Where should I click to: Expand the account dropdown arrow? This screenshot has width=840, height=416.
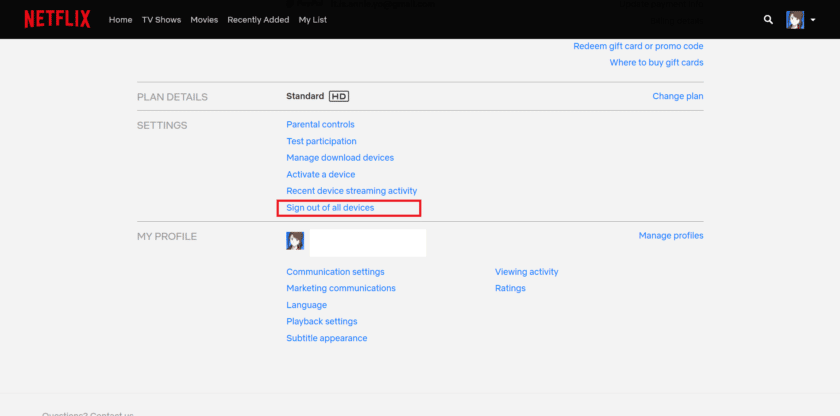814,20
